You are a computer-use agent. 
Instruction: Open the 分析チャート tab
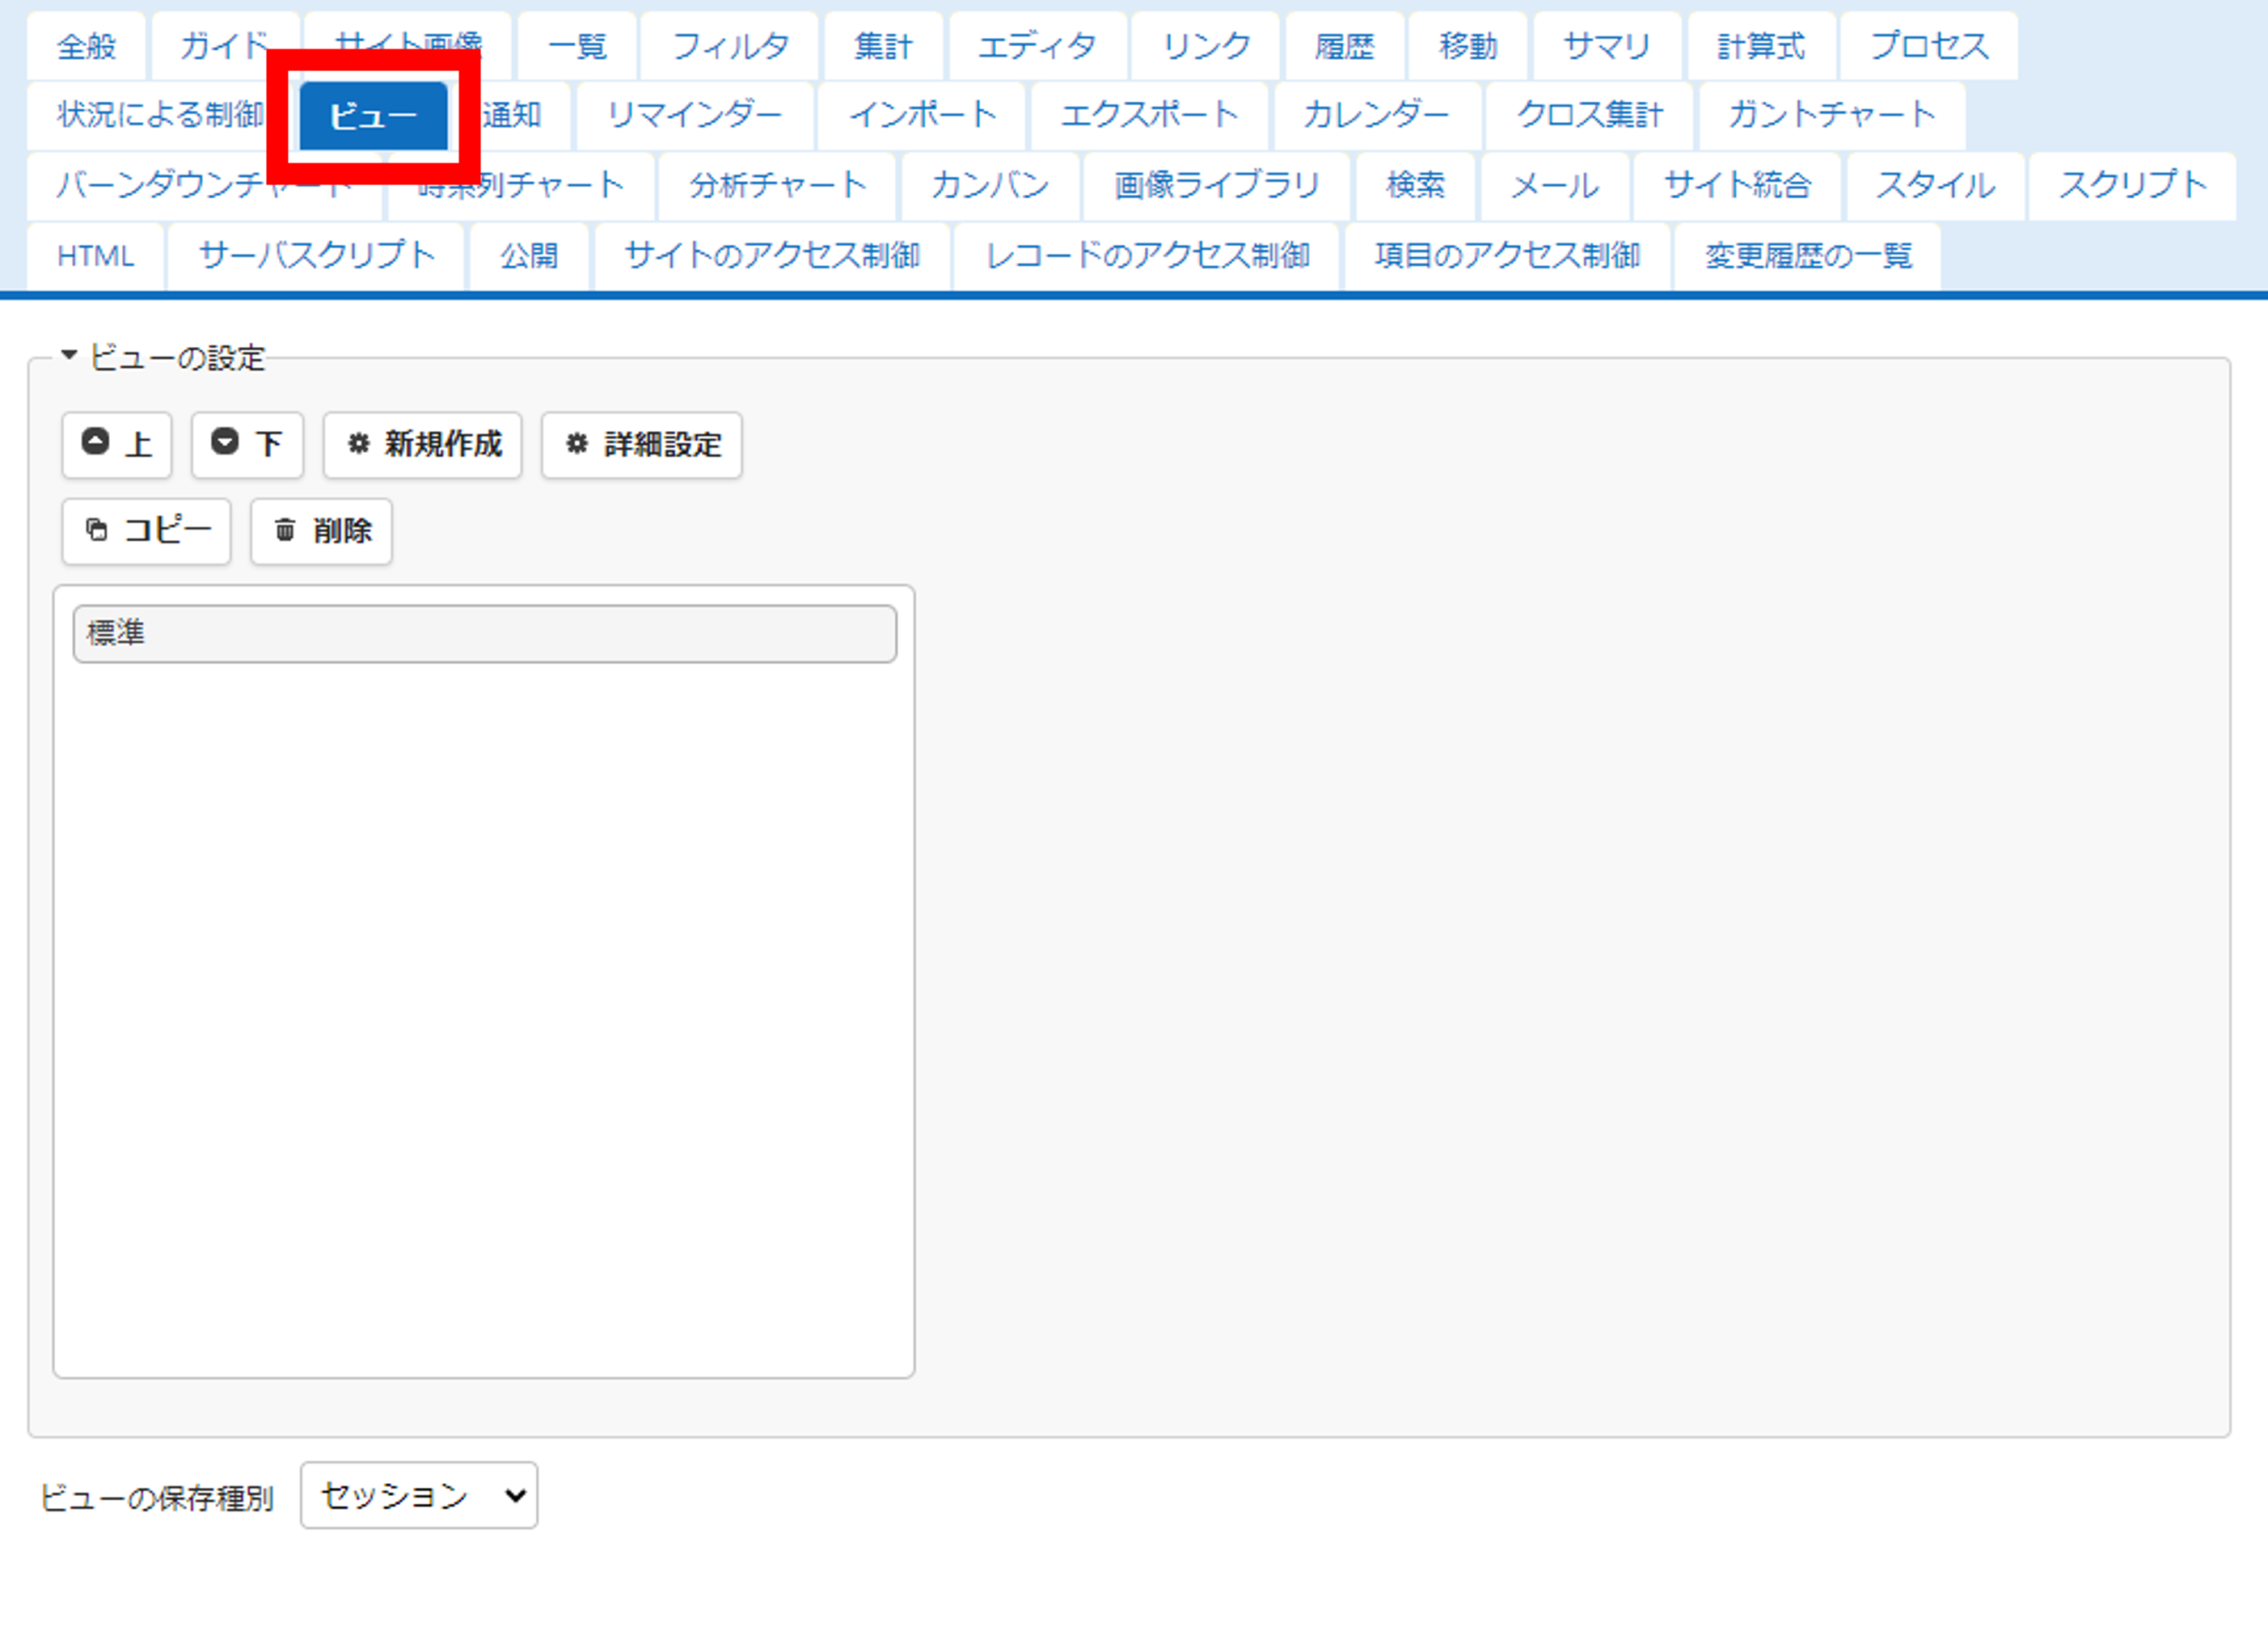777,186
